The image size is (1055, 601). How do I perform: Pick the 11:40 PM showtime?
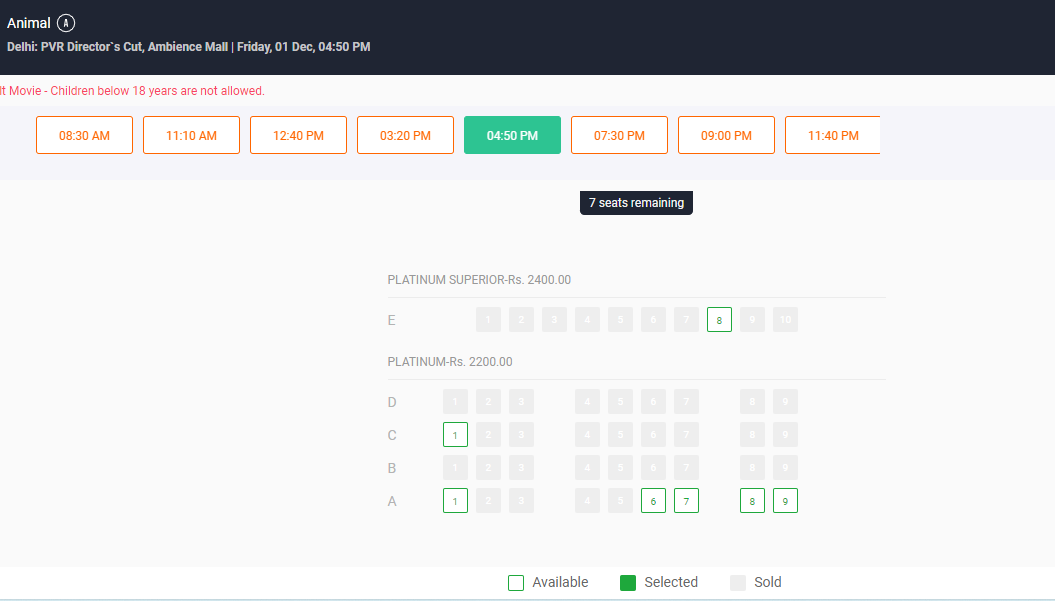(x=831, y=135)
